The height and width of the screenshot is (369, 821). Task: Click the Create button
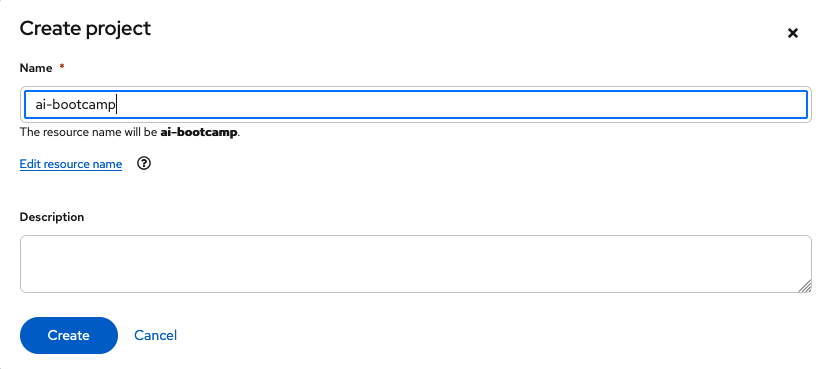tap(69, 335)
